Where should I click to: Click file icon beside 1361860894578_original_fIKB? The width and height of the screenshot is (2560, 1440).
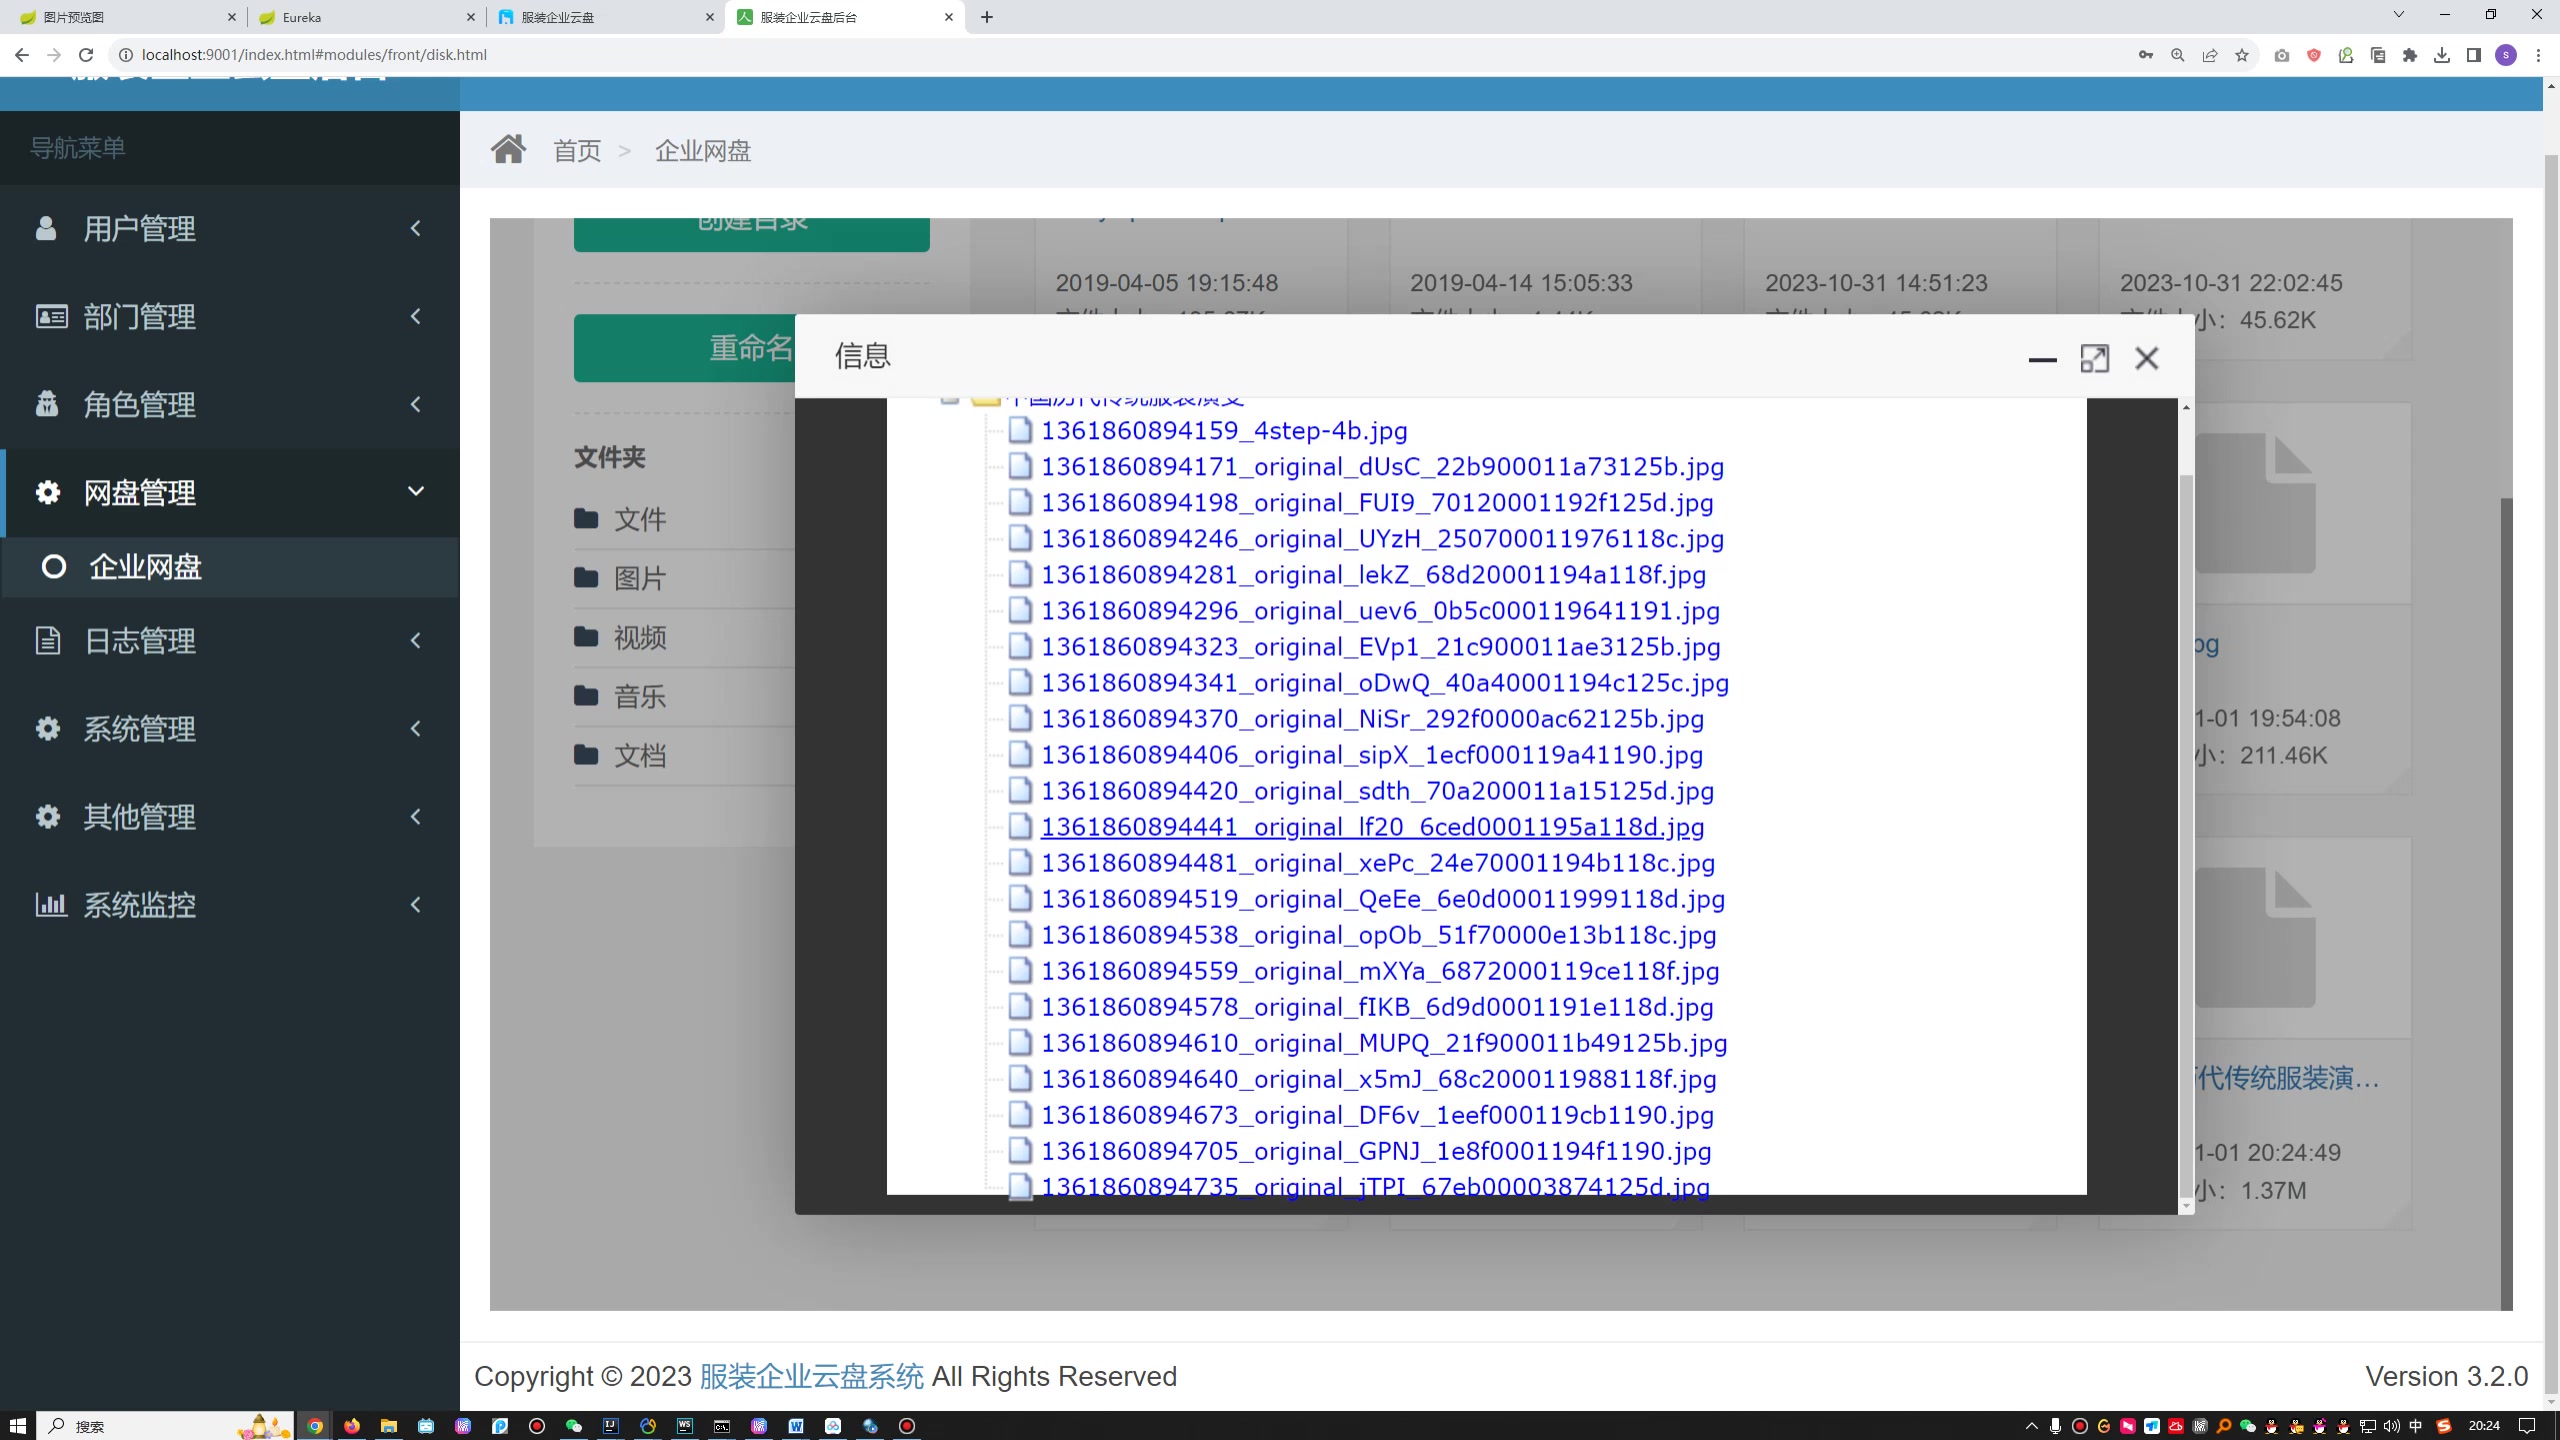(x=1020, y=1007)
